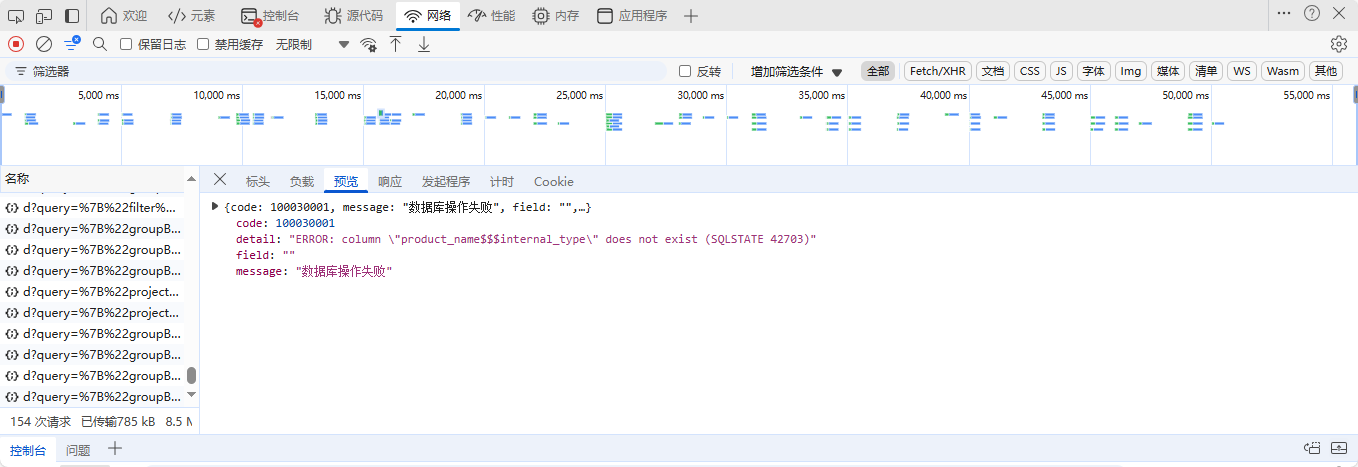The height and width of the screenshot is (467, 1358).
Task: Filter requests by JS
Action: 1061,71
